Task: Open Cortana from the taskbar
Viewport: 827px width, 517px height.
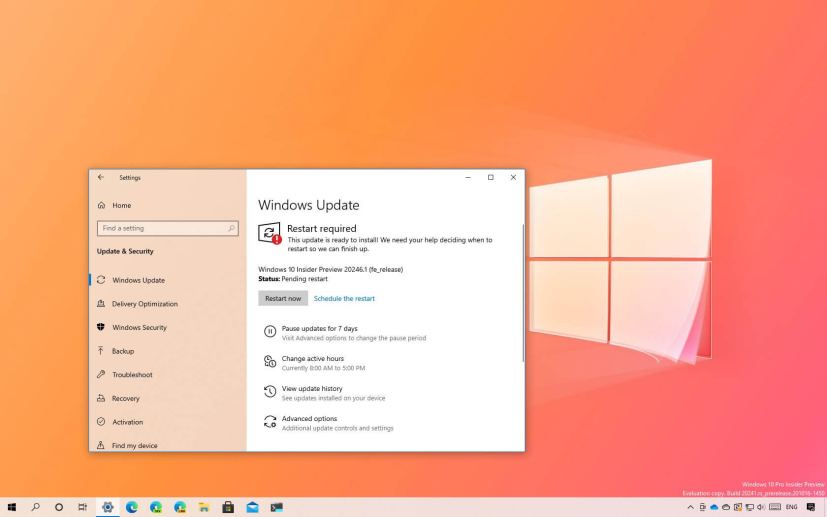Action: click(x=59, y=507)
